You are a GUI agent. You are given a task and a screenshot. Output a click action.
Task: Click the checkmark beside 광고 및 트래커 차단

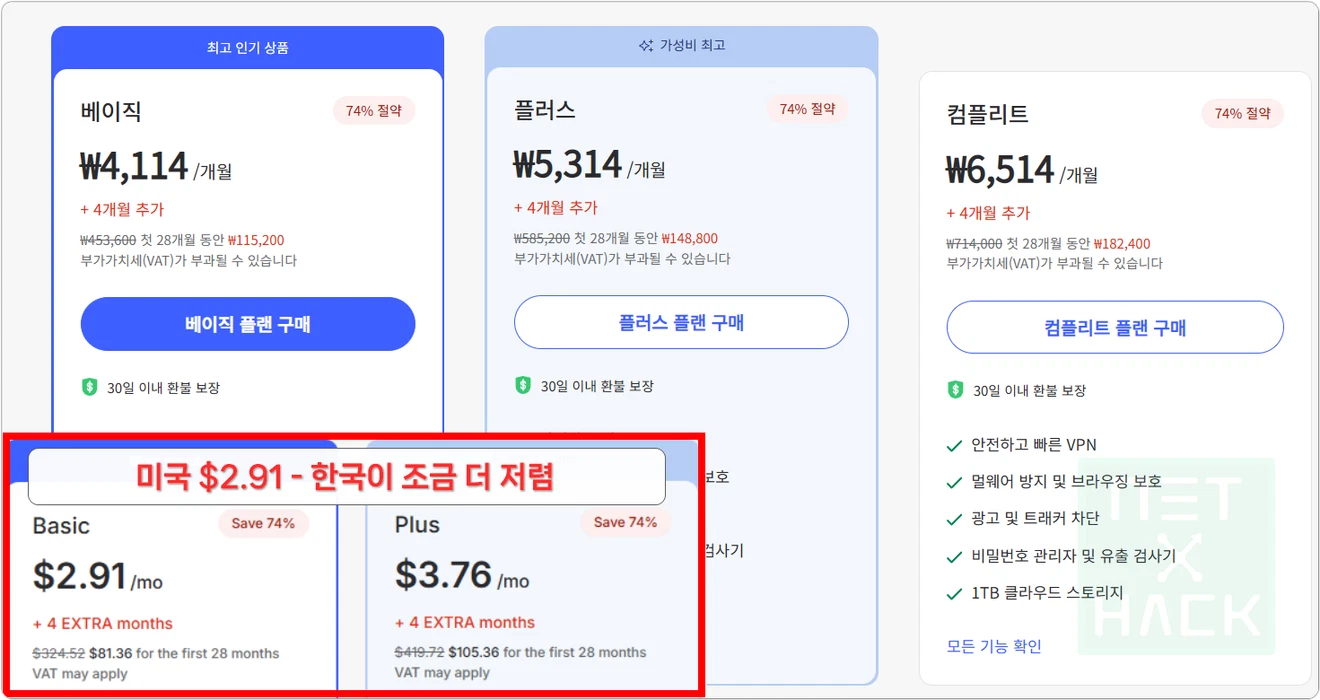pyautogui.click(x=954, y=519)
